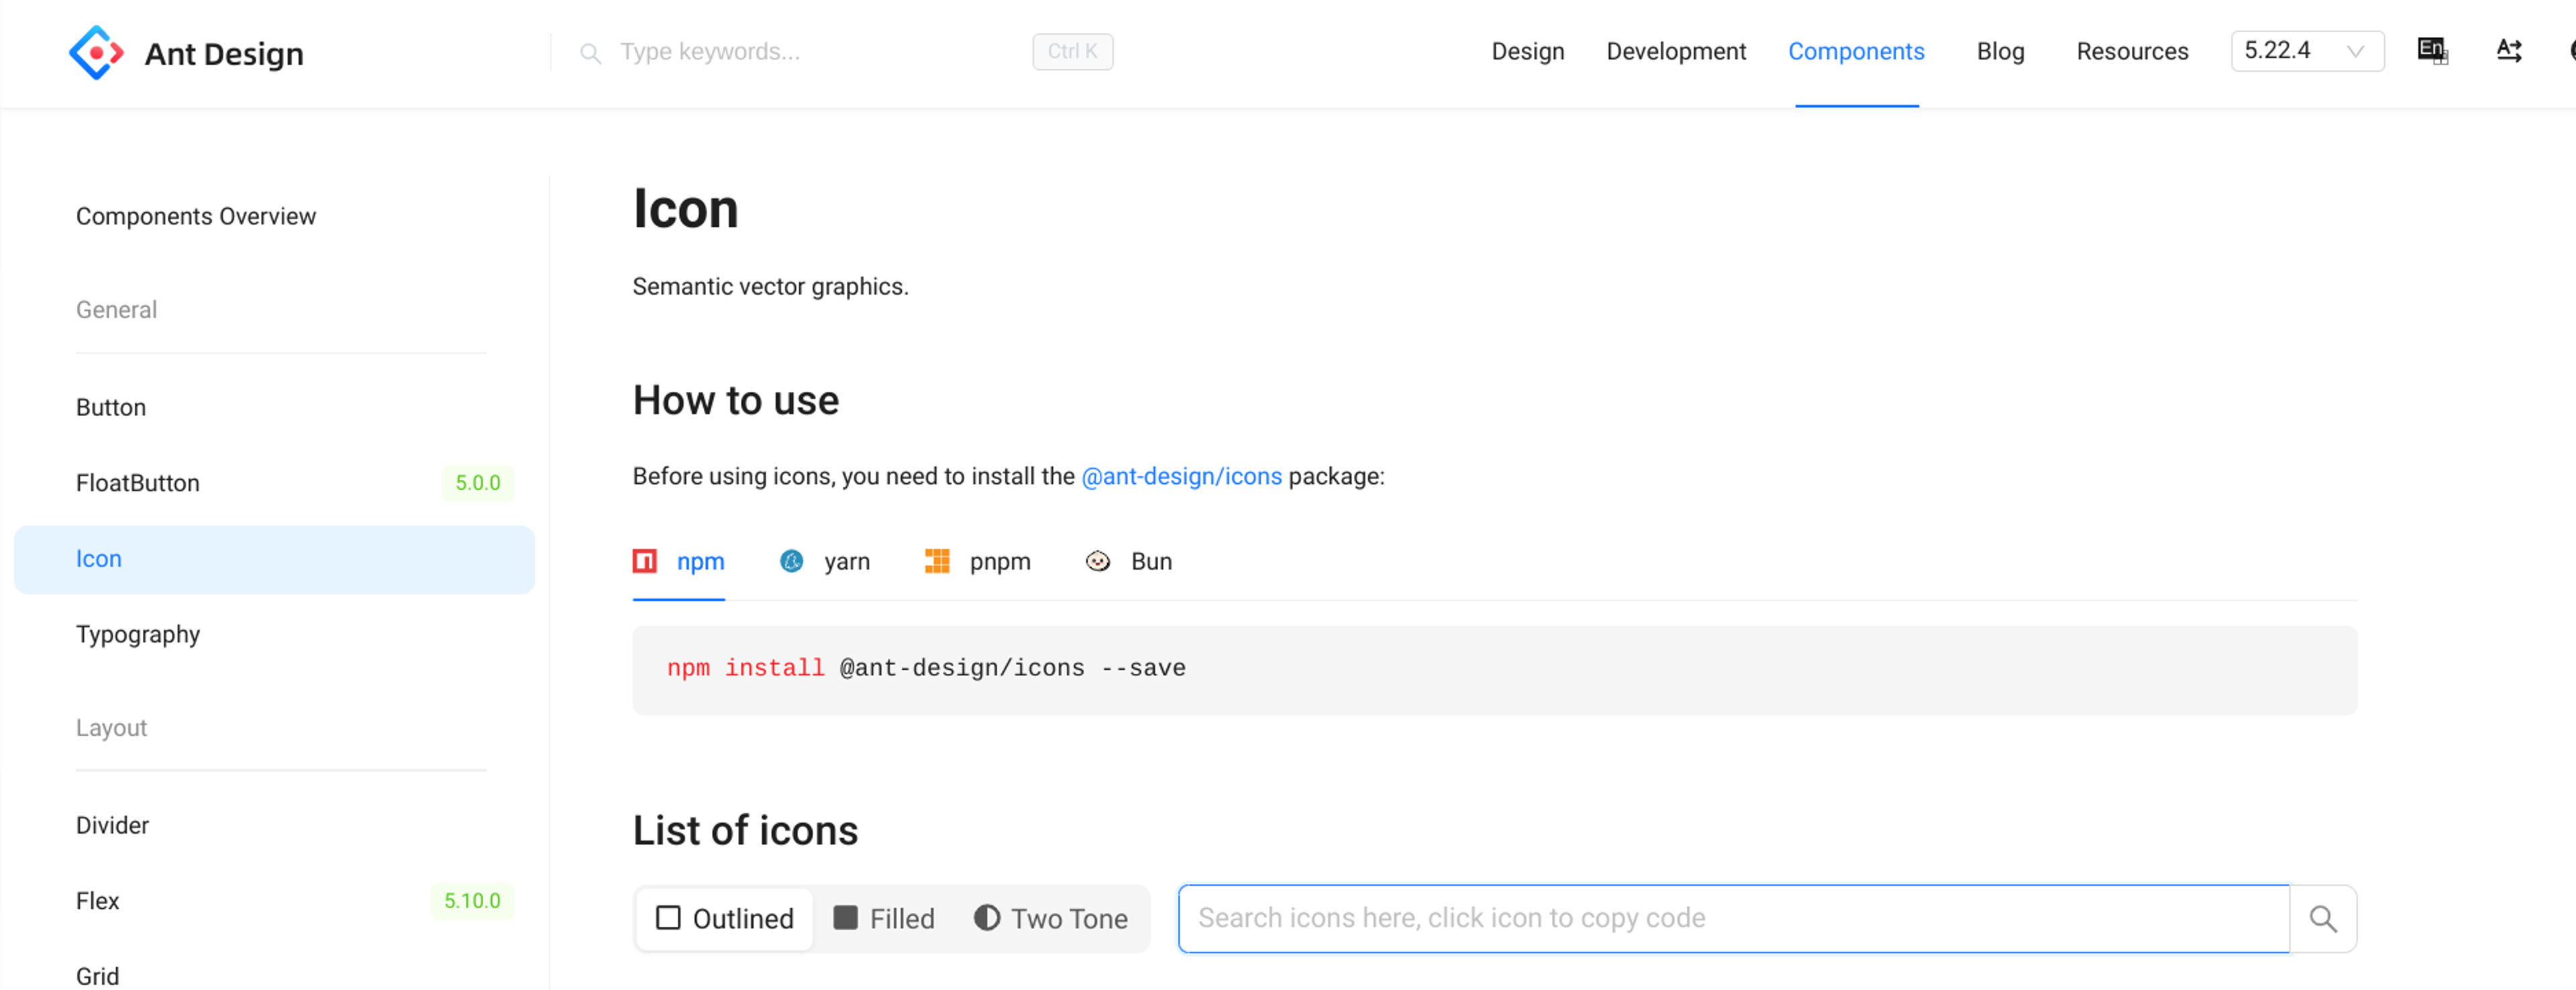This screenshot has width=2576, height=990.
Task: Select the Filled icons toggle
Action: tap(884, 918)
